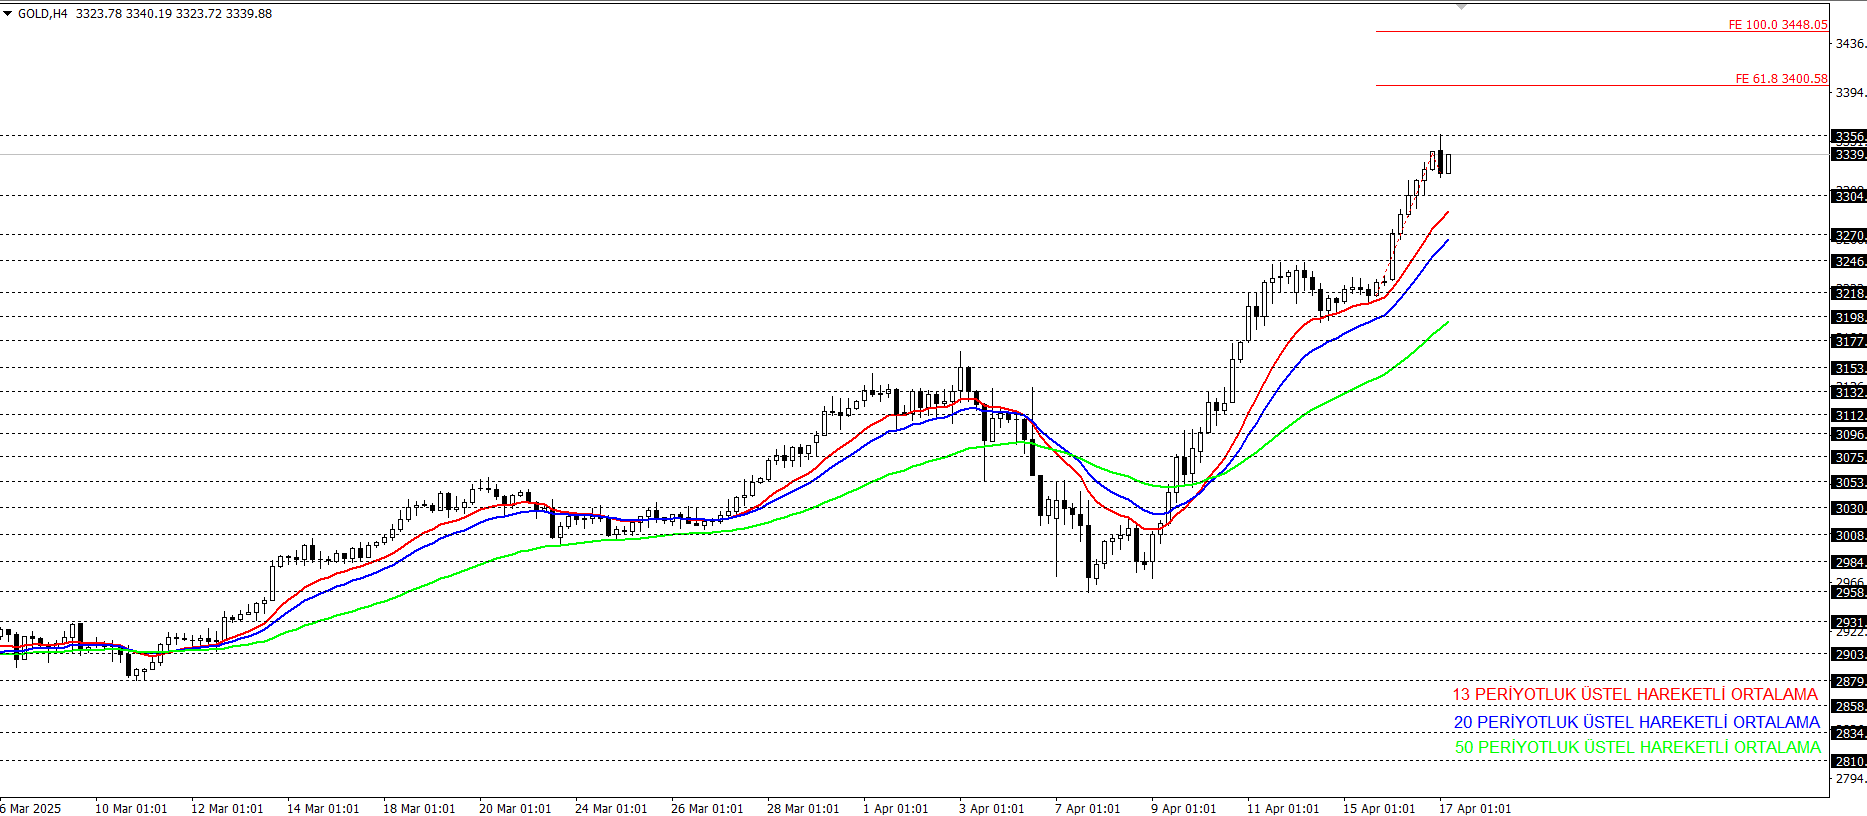Click the 2879 price level label
This screenshot has width=1867, height=816.
(x=1849, y=681)
